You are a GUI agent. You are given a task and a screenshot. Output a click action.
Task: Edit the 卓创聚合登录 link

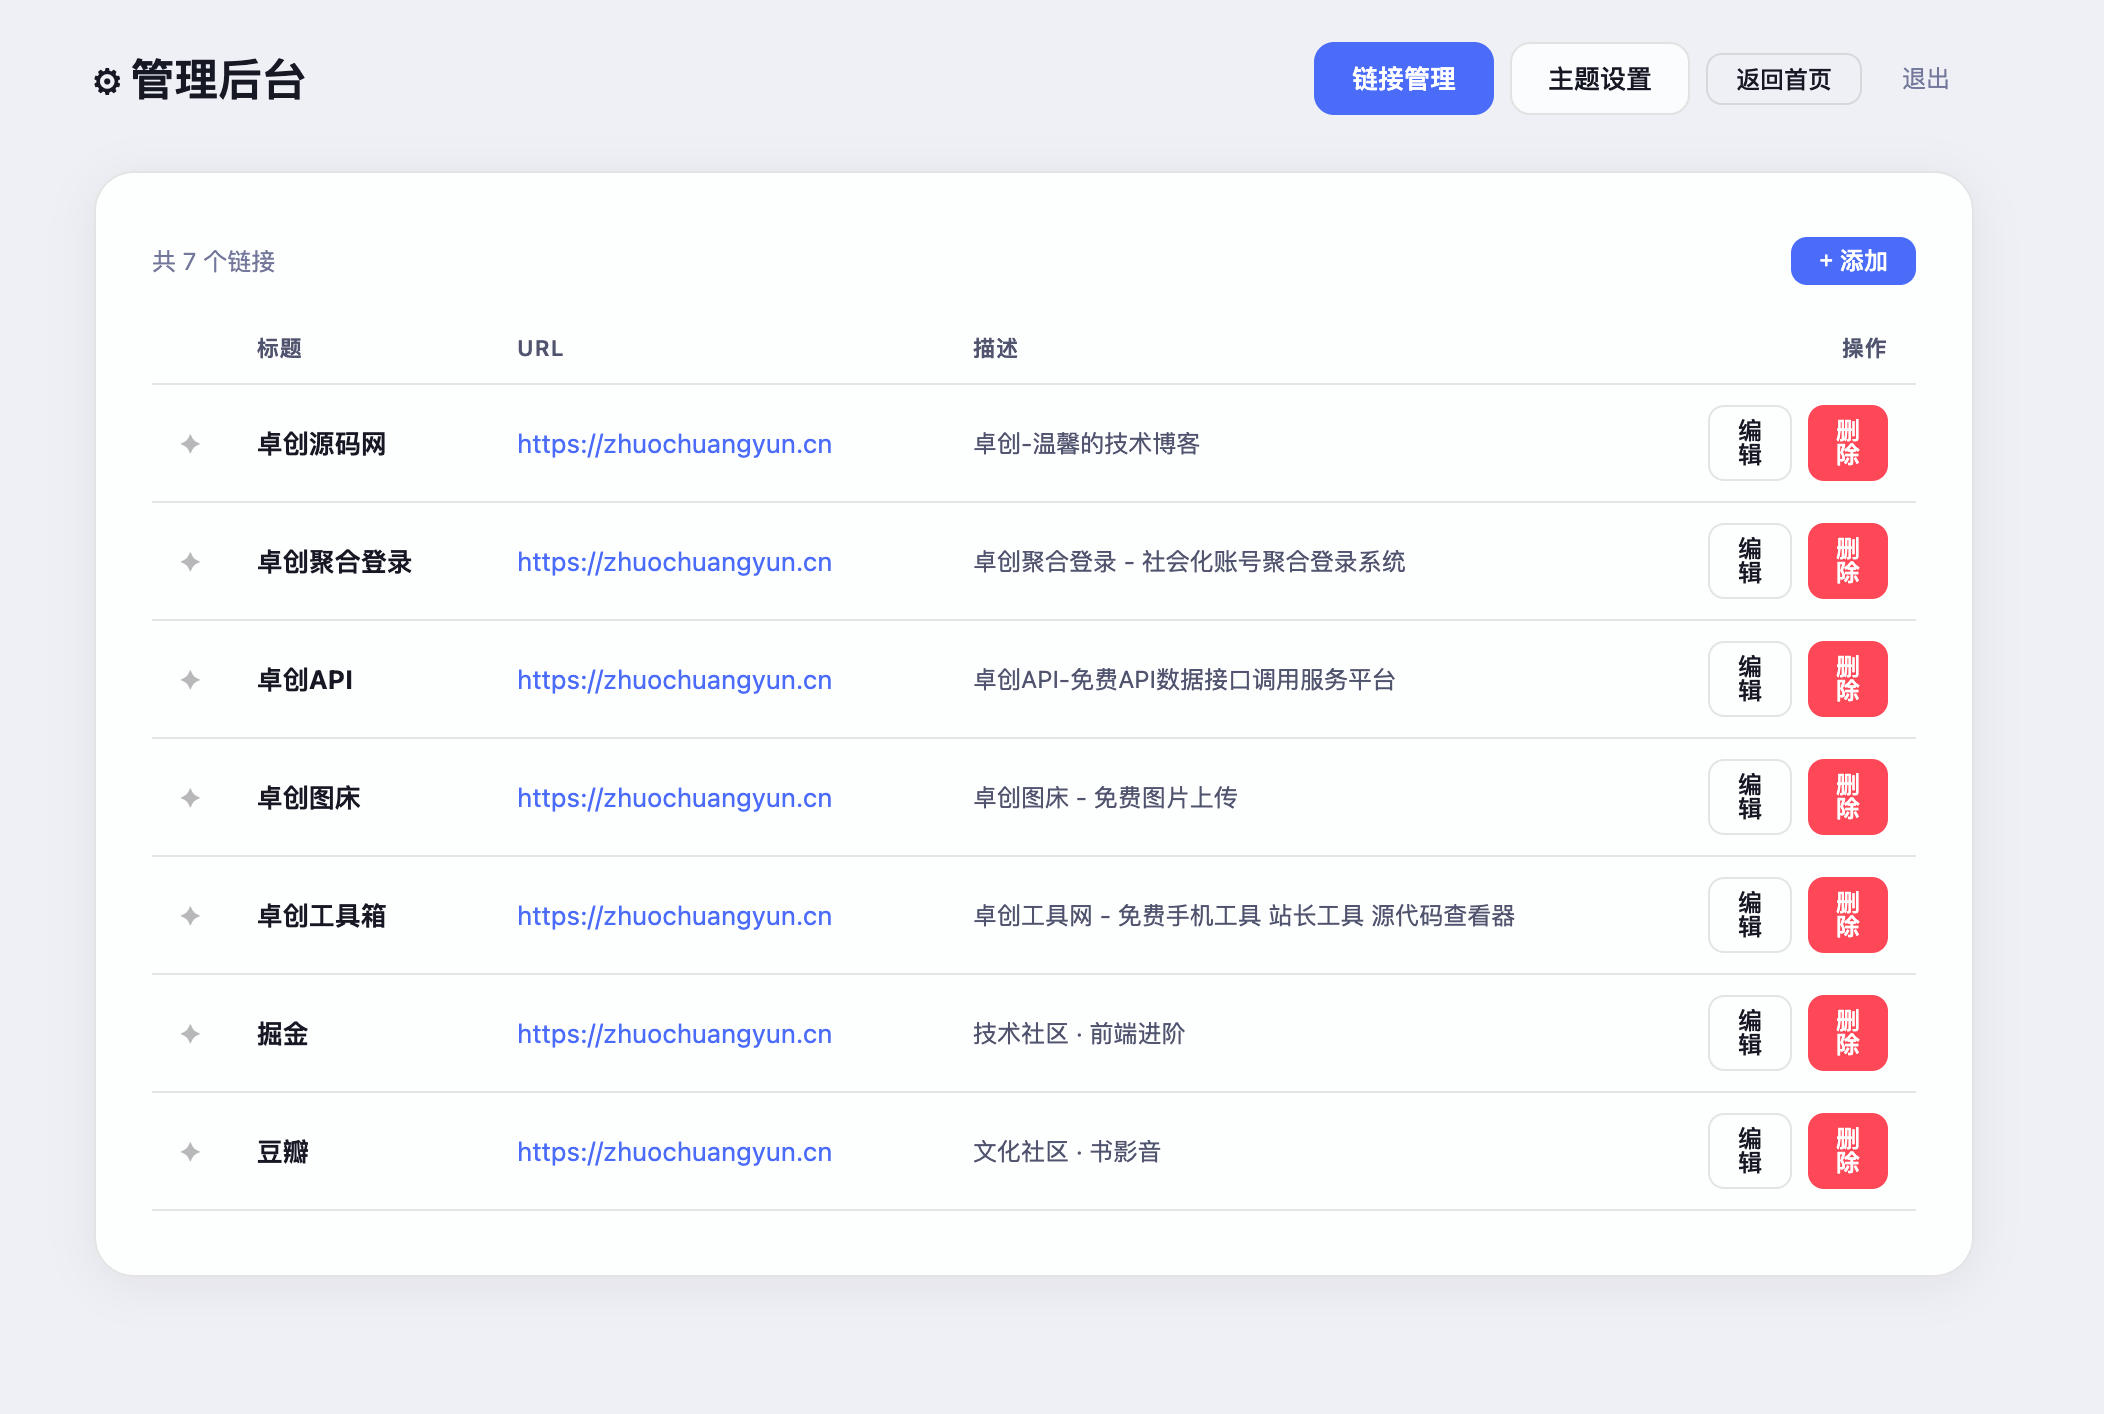click(x=1749, y=561)
